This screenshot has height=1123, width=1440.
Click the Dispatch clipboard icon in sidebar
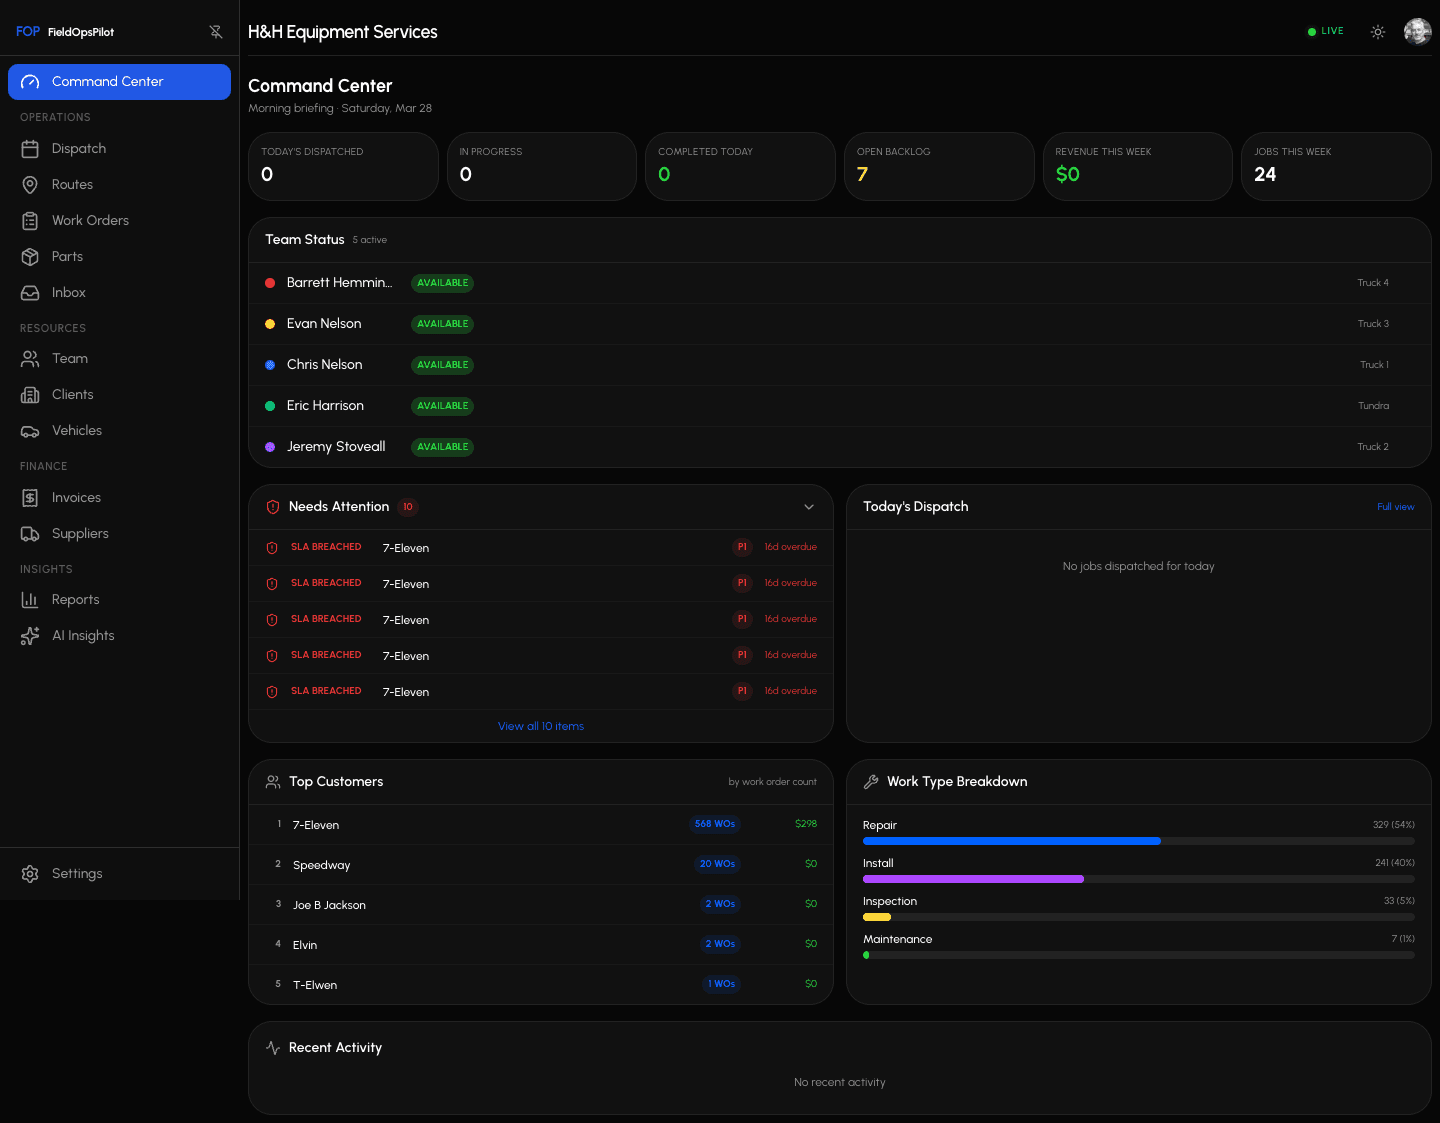coord(30,149)
